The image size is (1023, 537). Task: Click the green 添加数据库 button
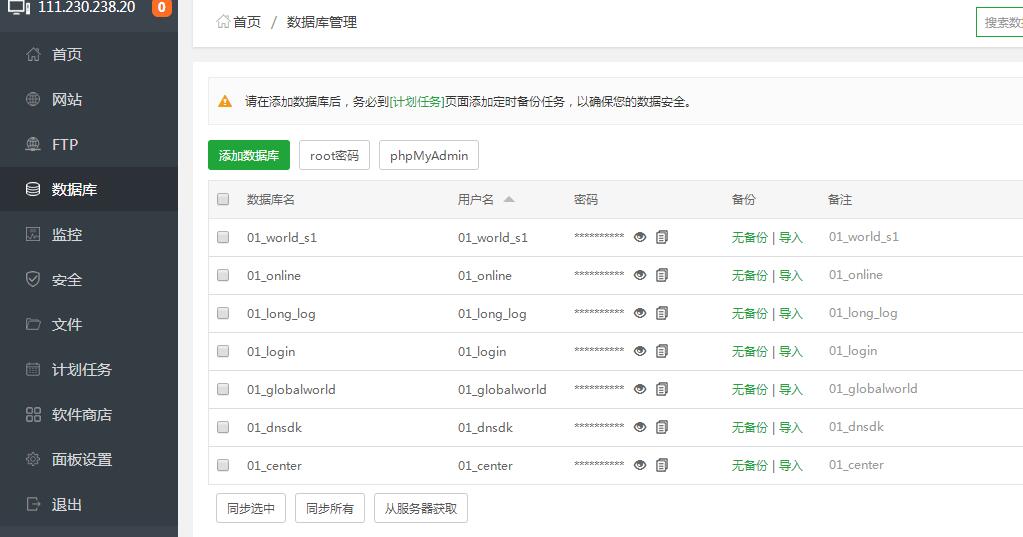tap(249, 156)
